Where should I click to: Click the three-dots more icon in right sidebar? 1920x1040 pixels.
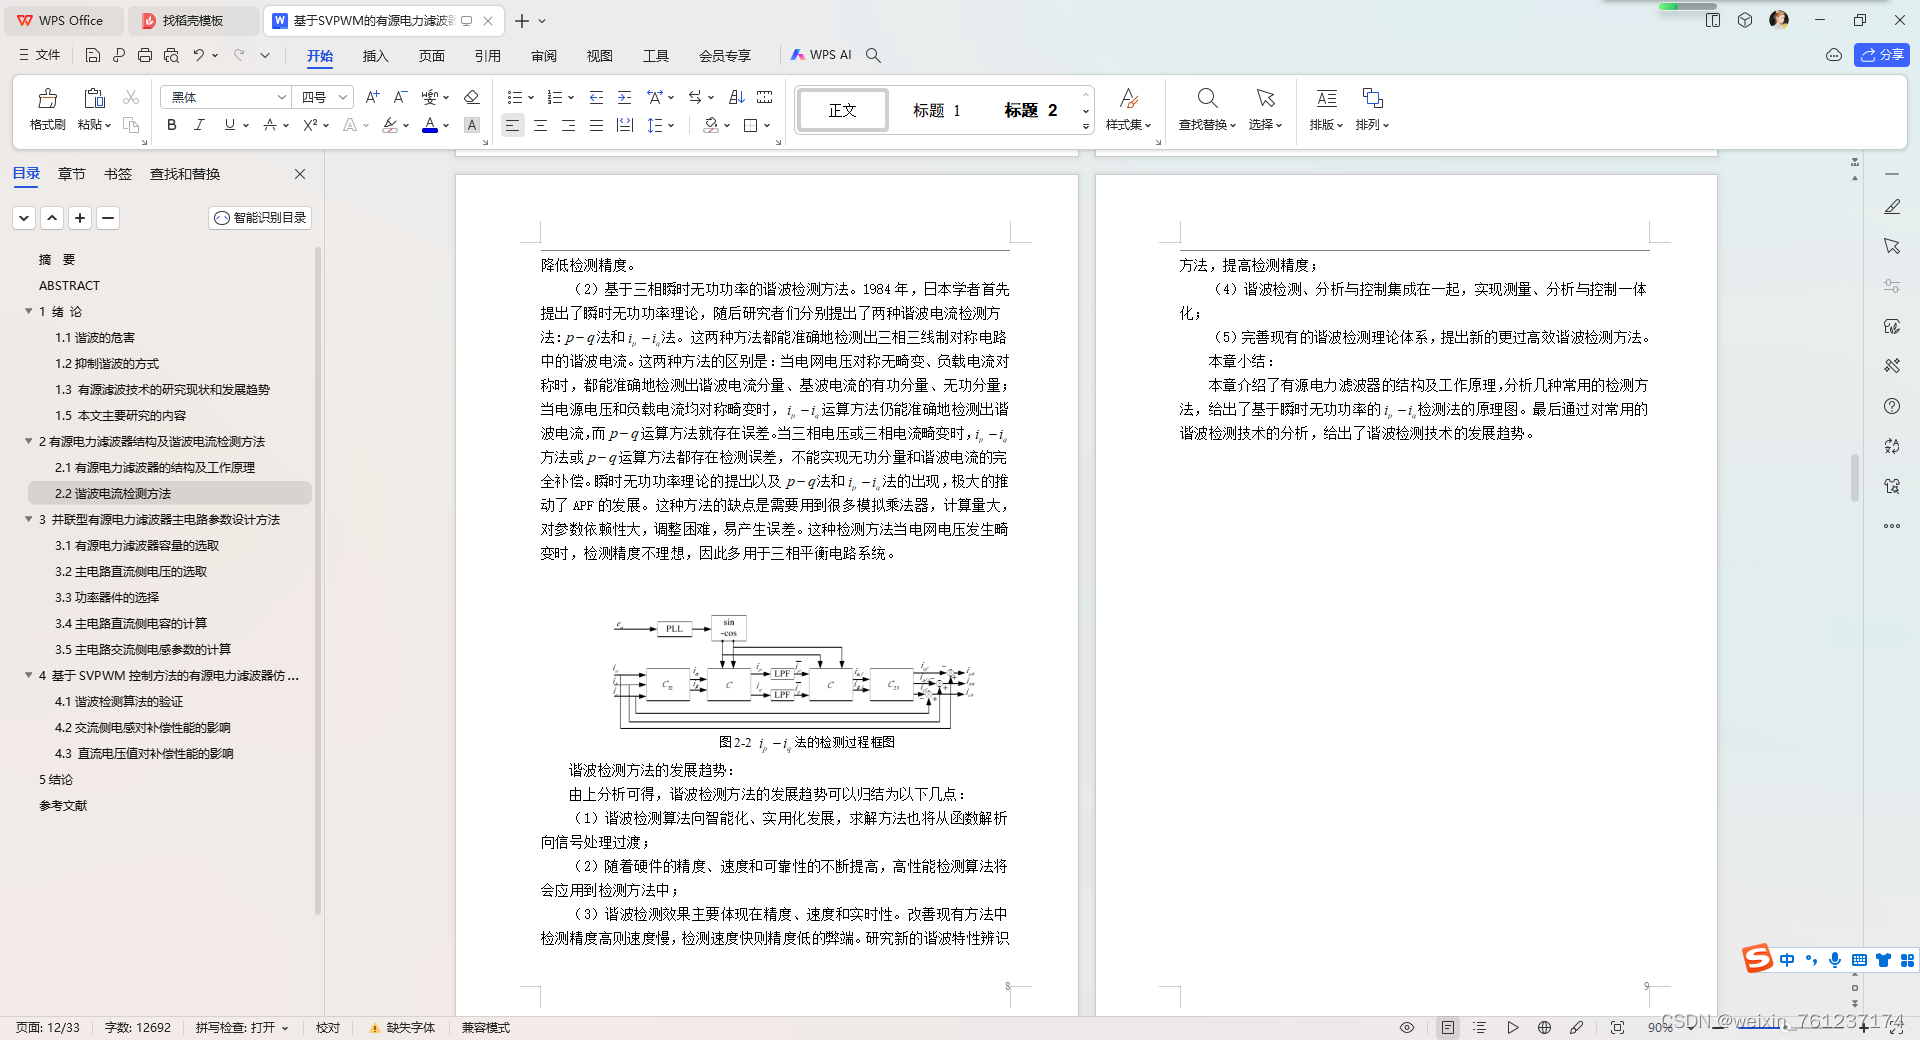1892,526
